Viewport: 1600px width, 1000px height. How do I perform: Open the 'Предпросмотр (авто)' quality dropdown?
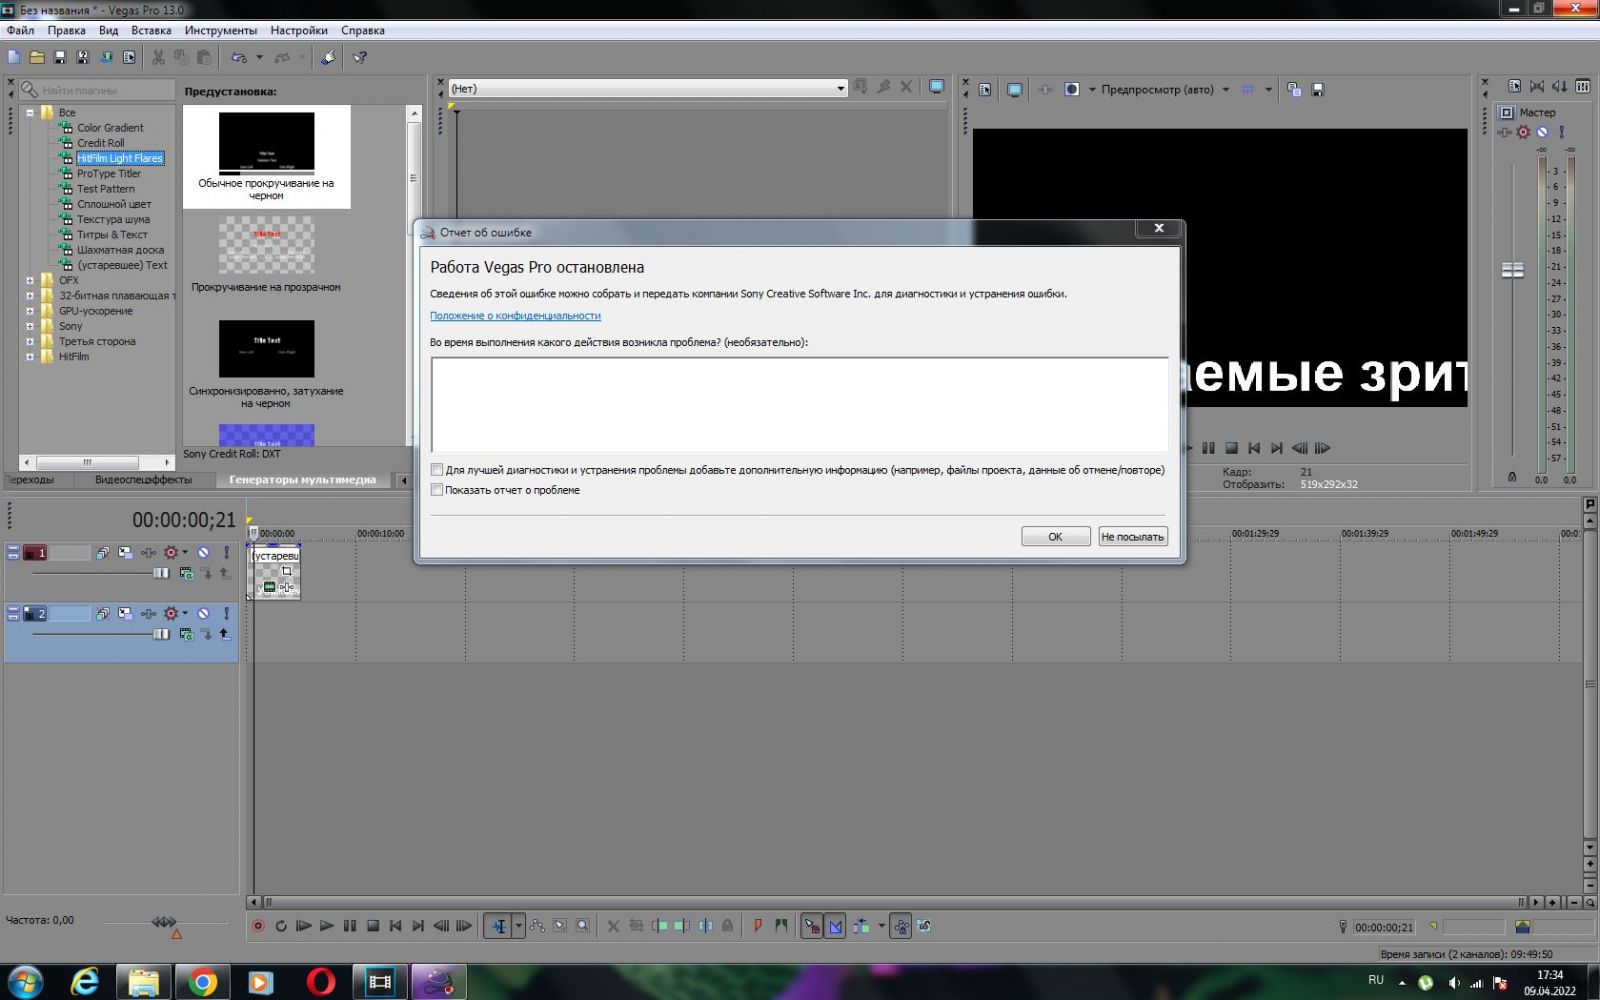coord(1225,90)
